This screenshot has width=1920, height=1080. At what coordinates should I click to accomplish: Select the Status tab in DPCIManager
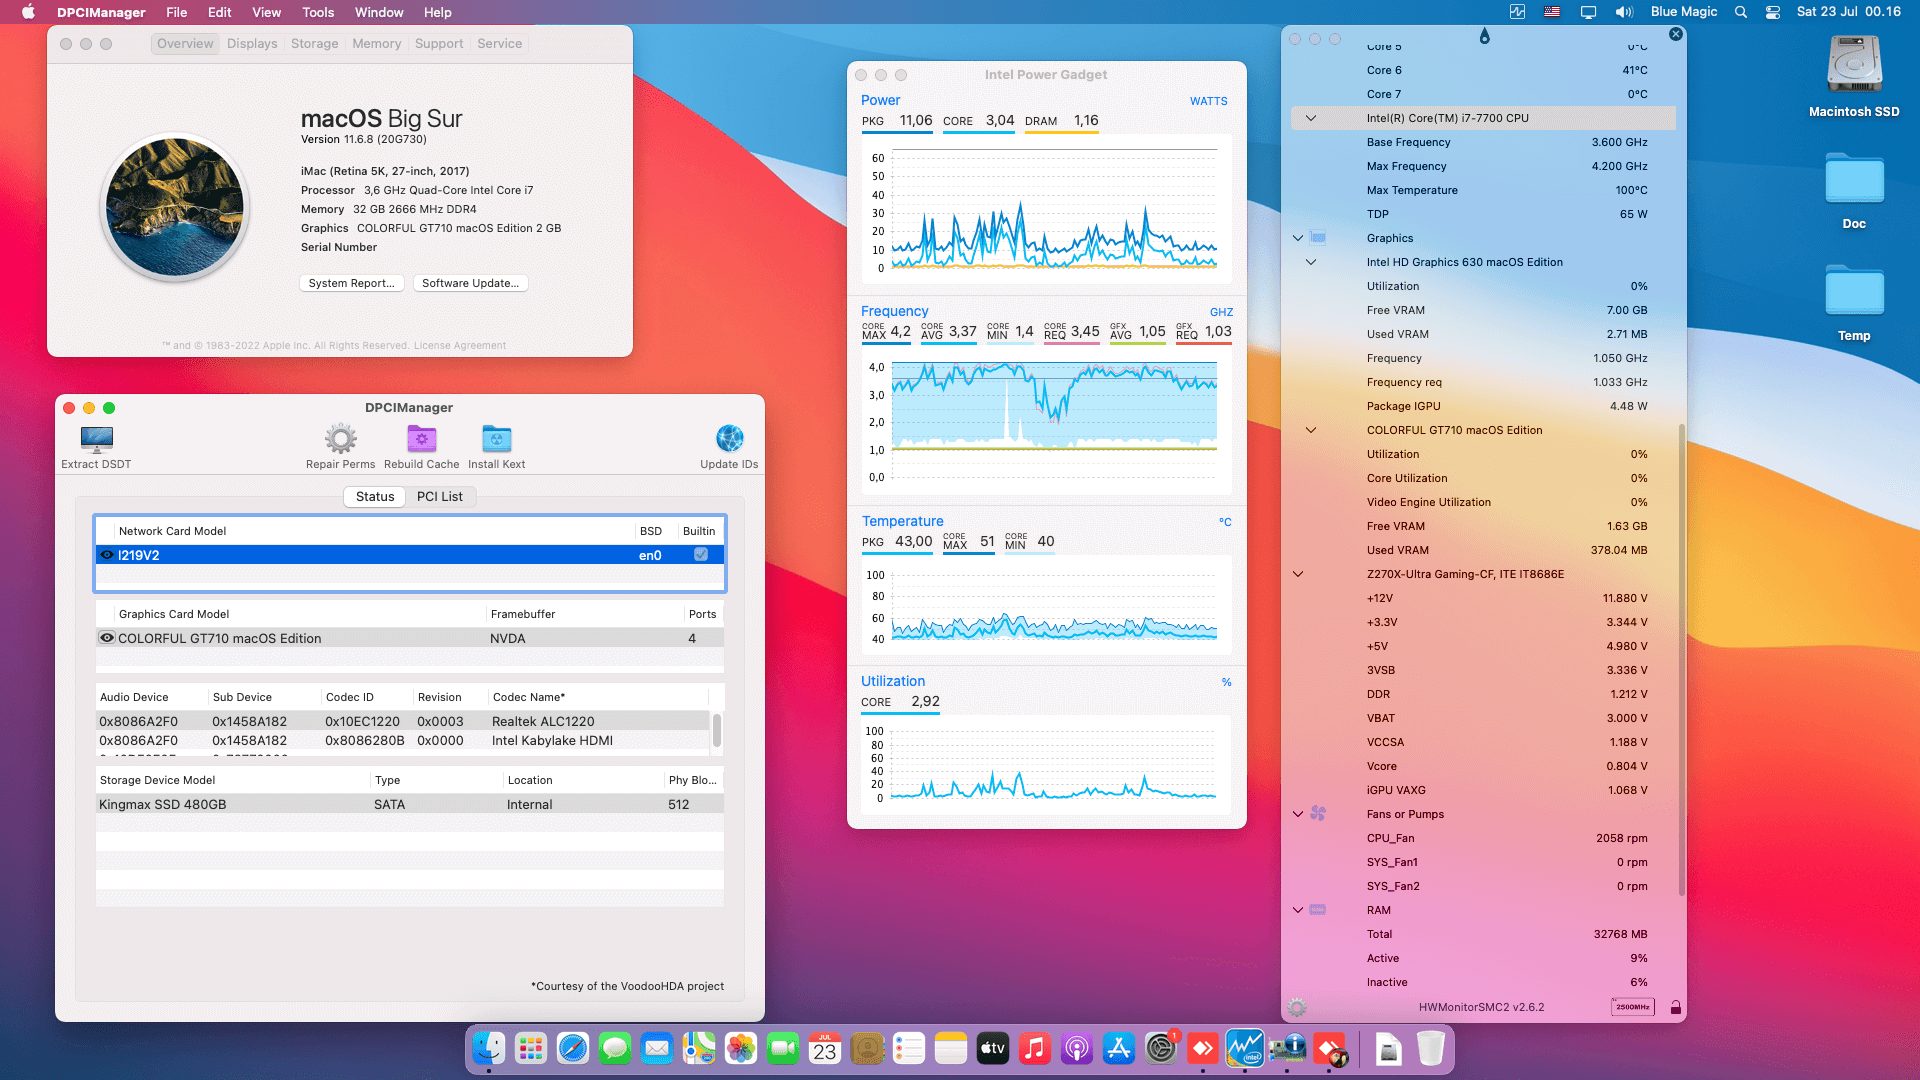pos(375,496)
